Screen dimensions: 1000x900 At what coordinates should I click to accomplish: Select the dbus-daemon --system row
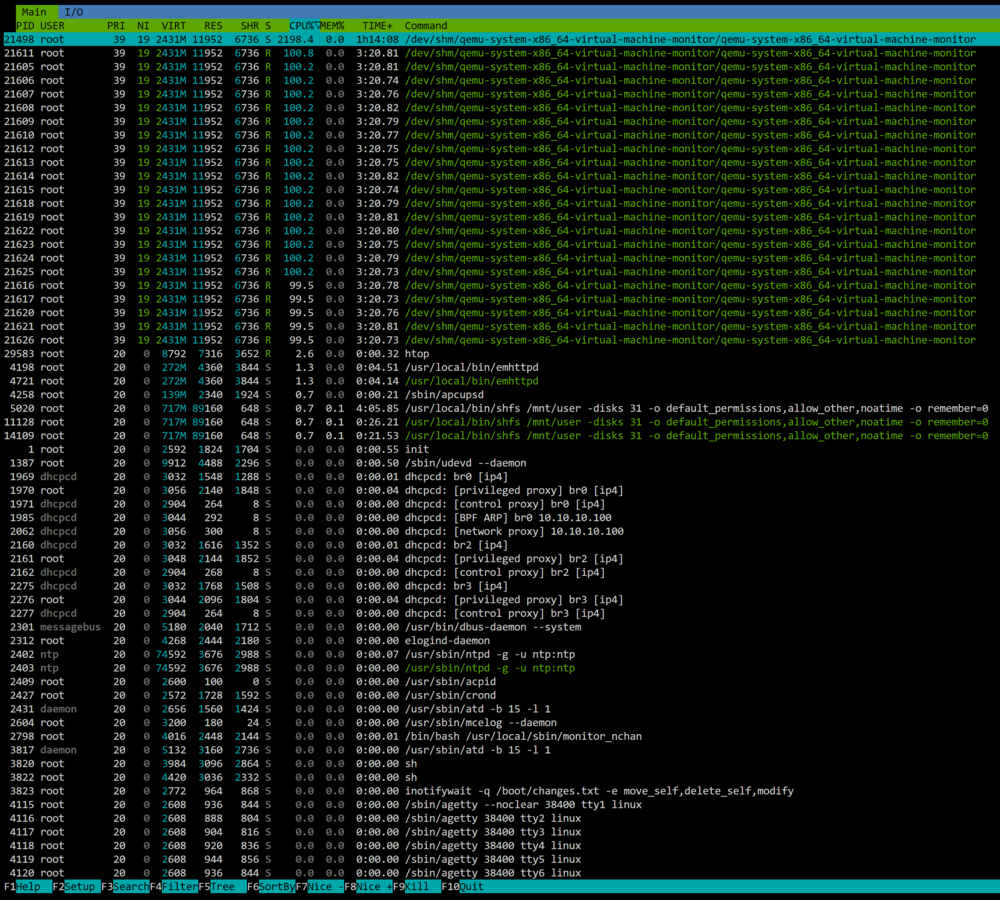[500, 627]
